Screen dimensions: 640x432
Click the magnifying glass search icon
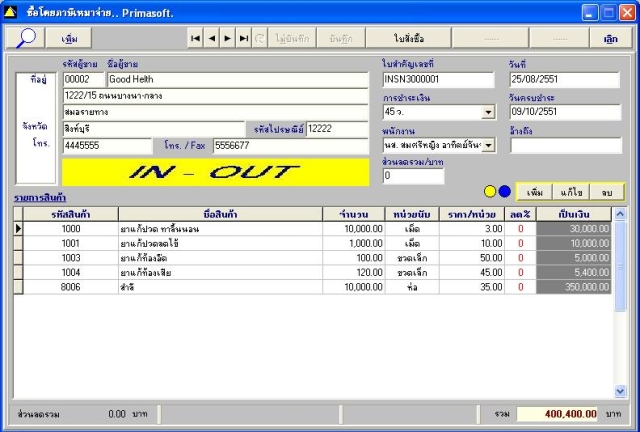(x=25, y=38)
